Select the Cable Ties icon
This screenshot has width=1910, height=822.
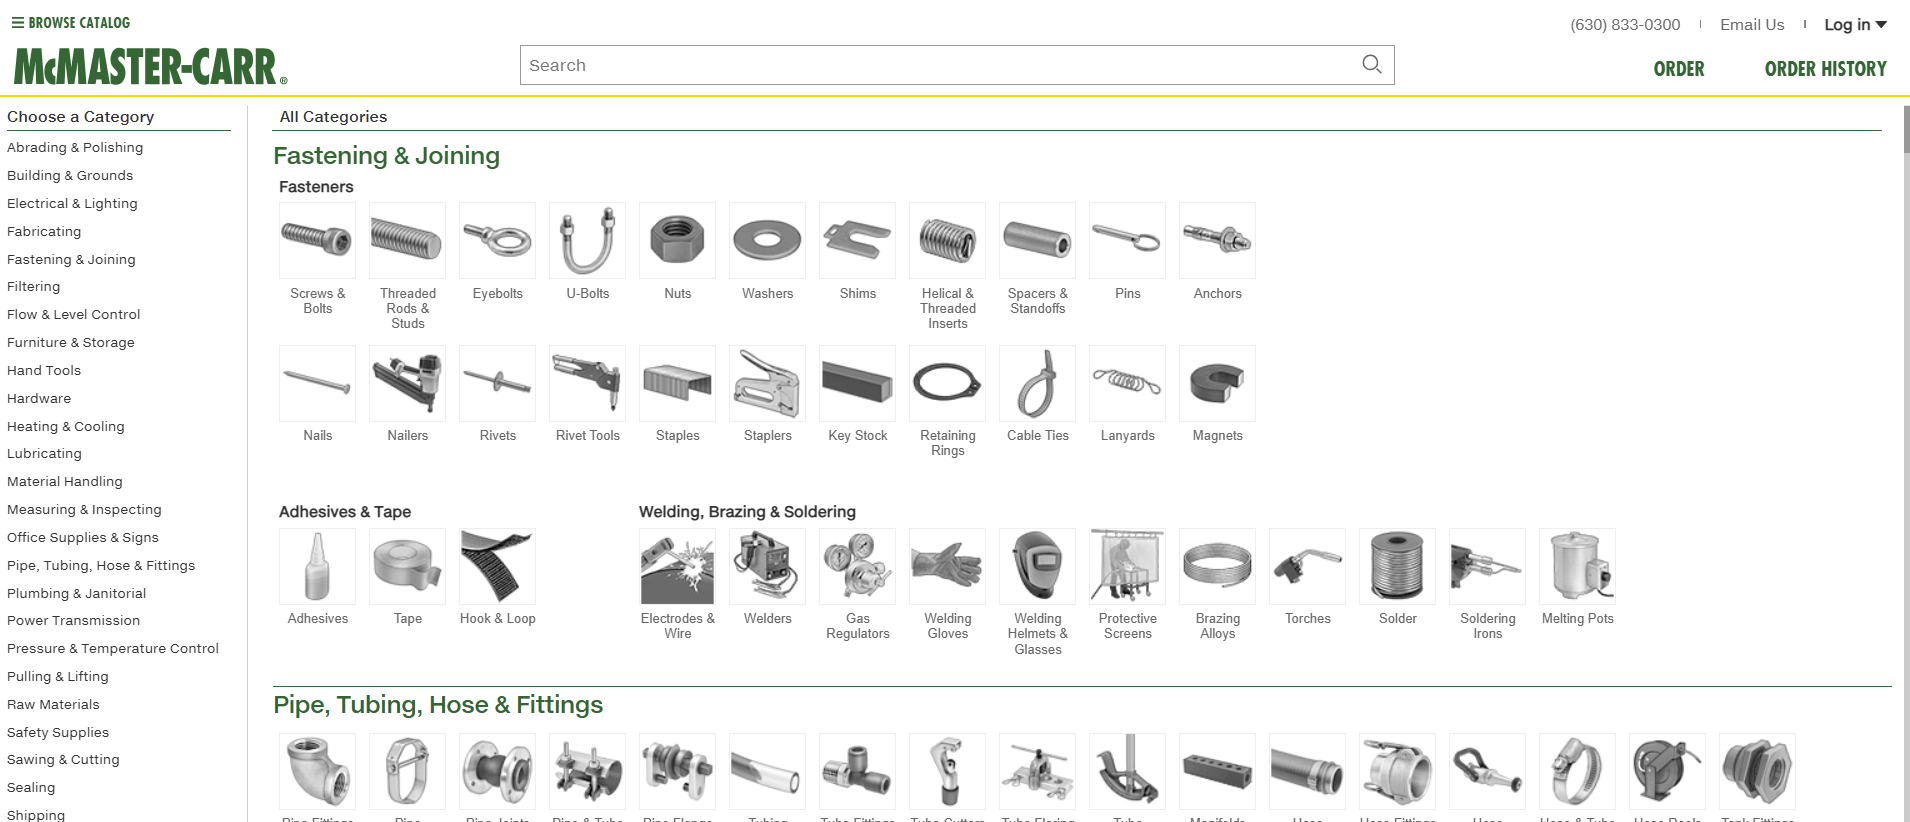[x=1037, y=383]
